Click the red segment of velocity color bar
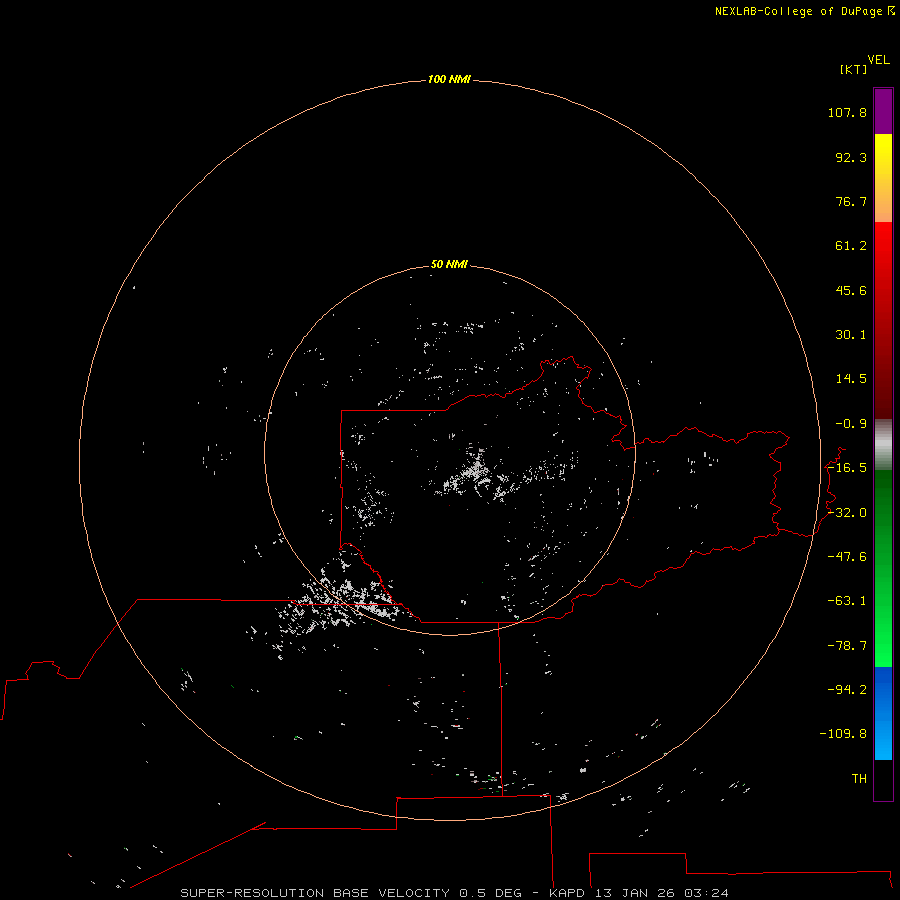The width and height of the screenshot is (900, 900). point(883,320)
